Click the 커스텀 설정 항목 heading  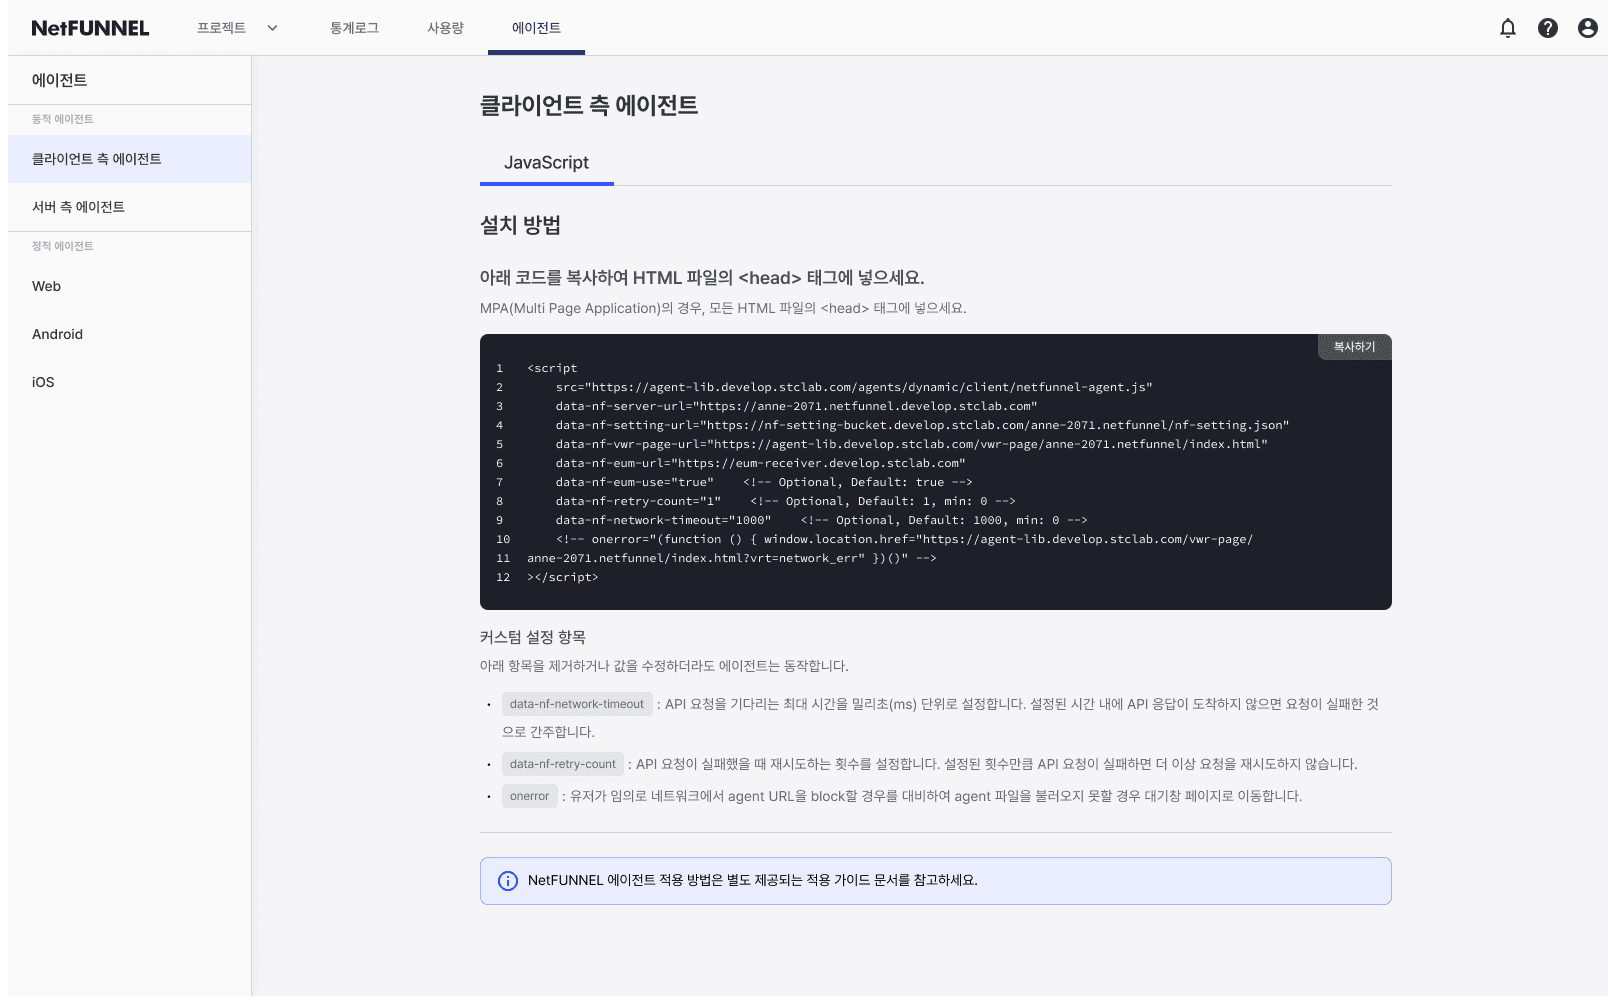533,637
